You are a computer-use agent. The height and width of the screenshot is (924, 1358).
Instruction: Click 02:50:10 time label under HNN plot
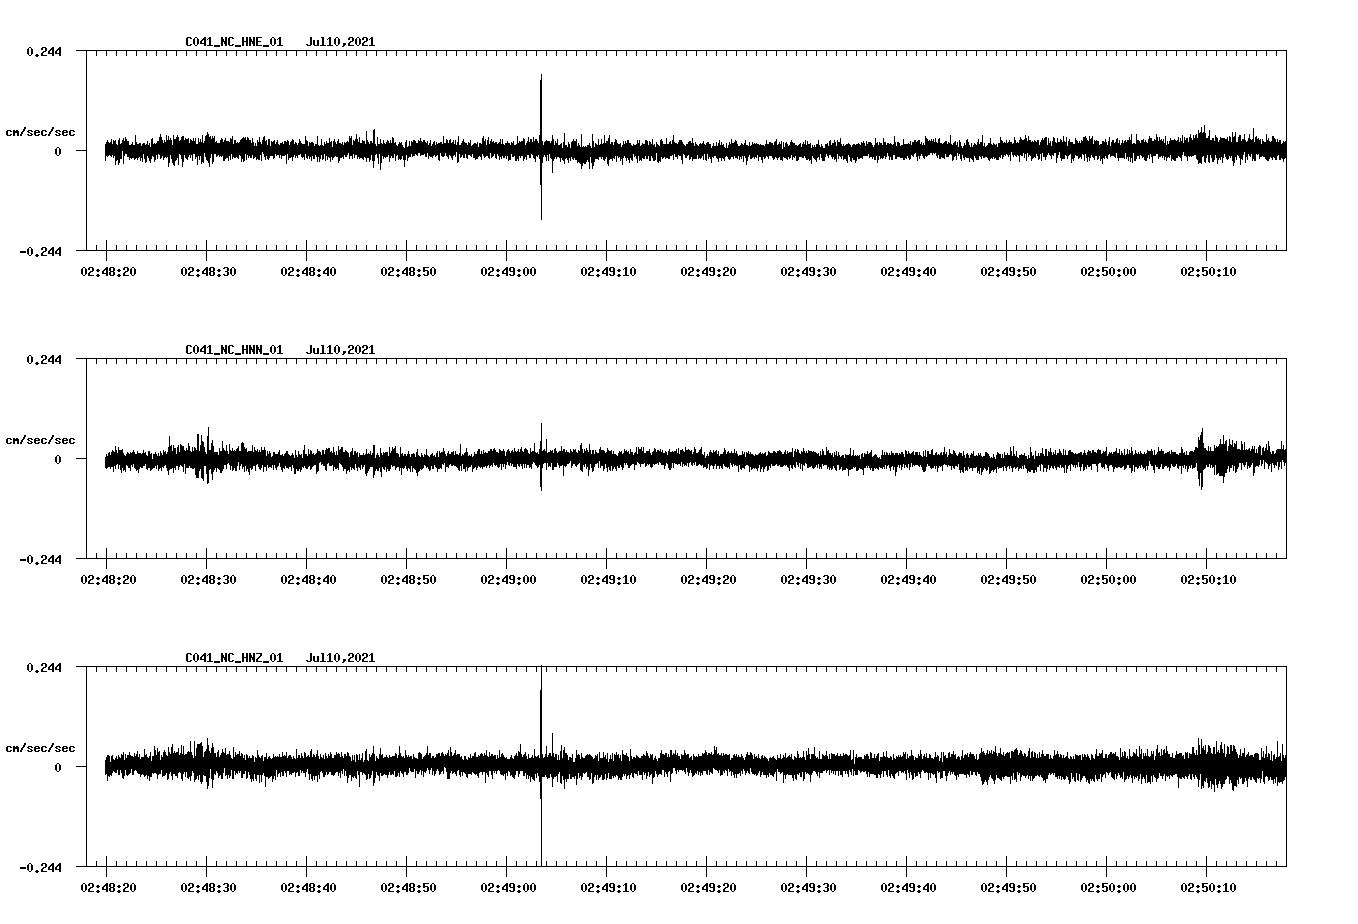[x=1208, y=579]
